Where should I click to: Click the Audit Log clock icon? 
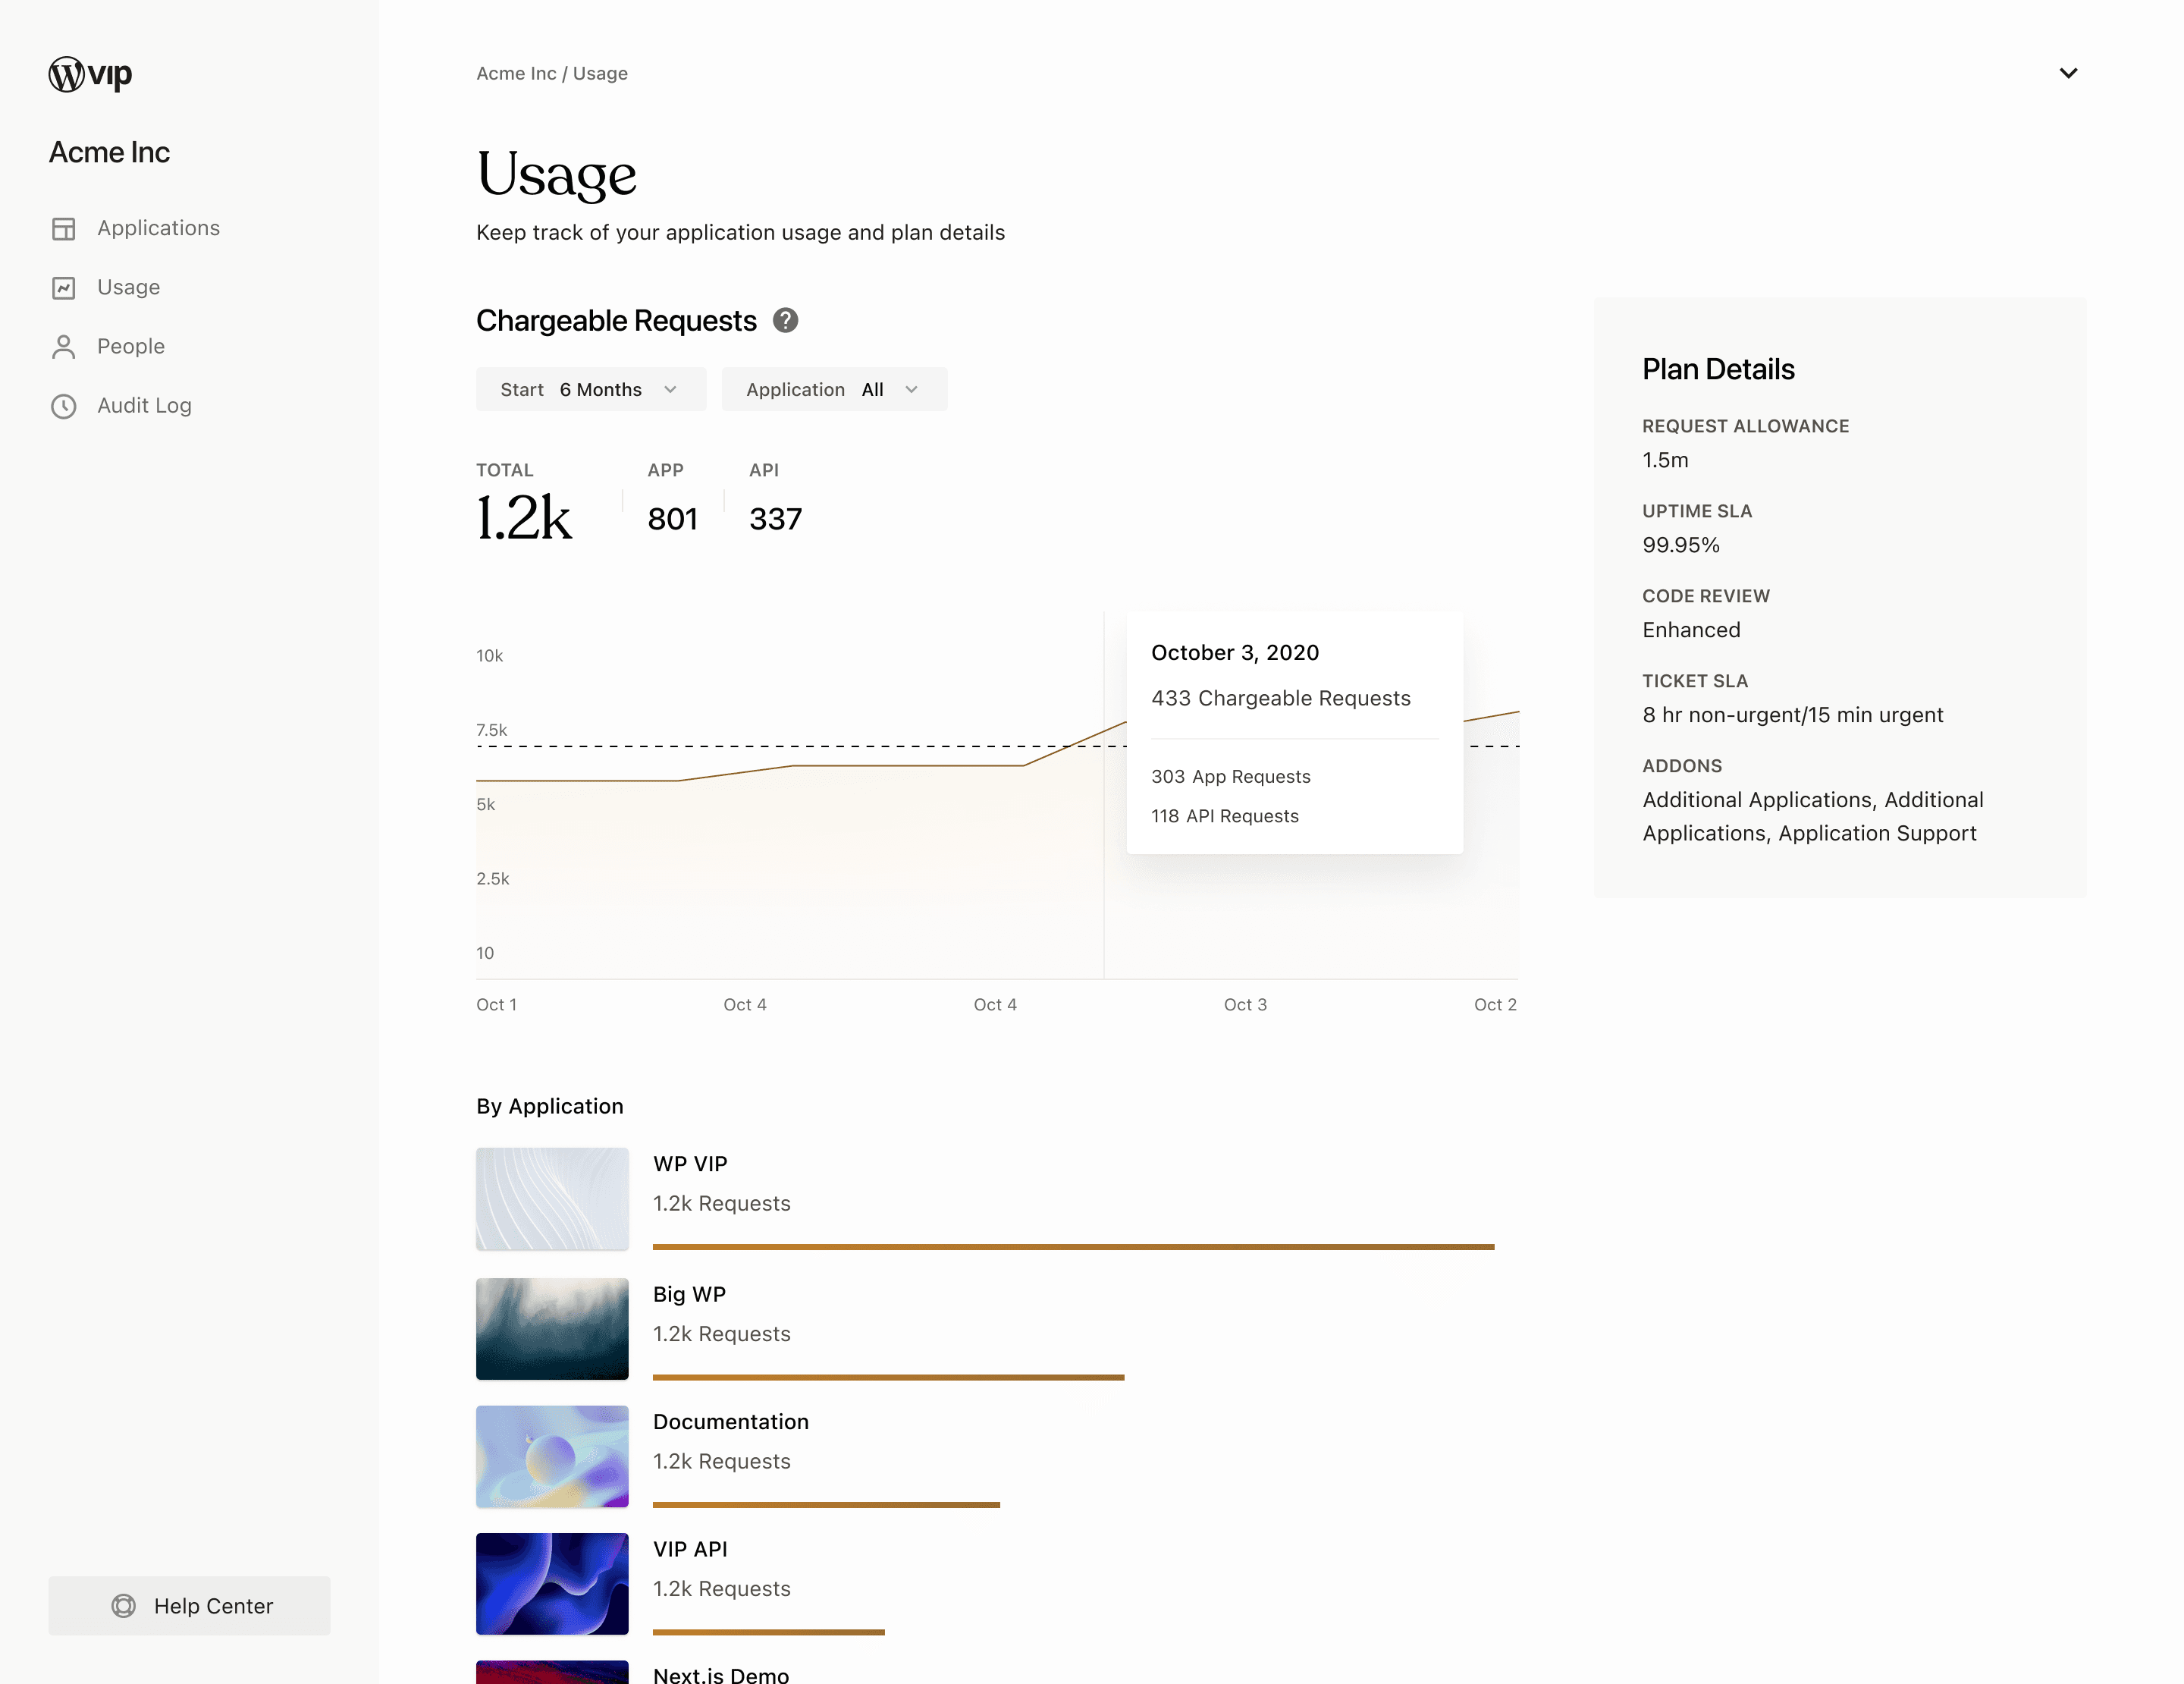pos(64,406)
